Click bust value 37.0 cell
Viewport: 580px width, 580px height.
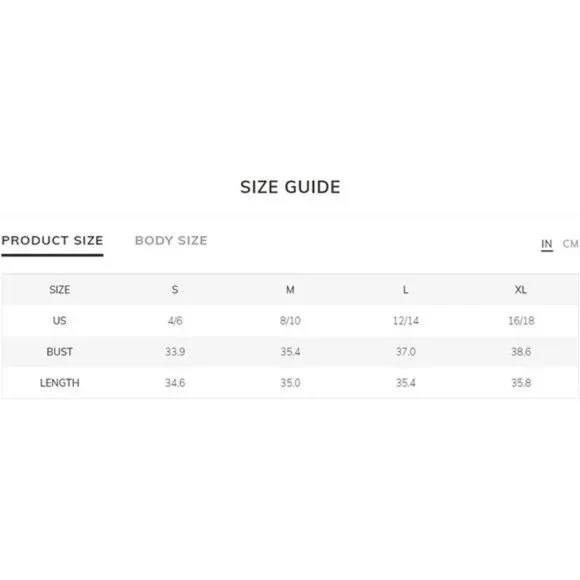(x=406, y=352)
